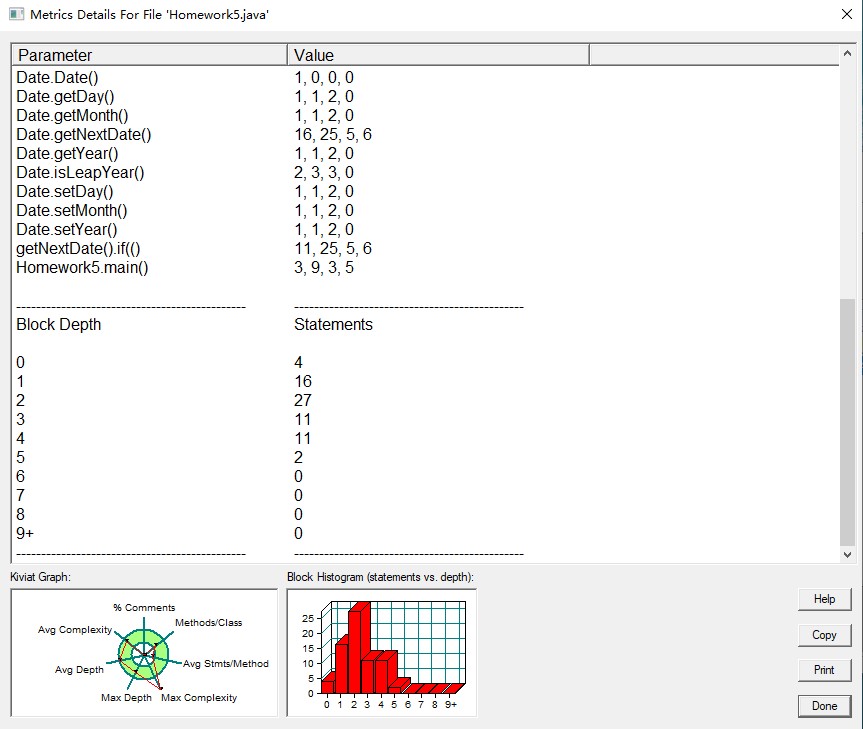This screenshot has height=729, width=863.
Task: Click 'Max Depth' label in Kiviat graph
Action: click(x=126, y=698)
